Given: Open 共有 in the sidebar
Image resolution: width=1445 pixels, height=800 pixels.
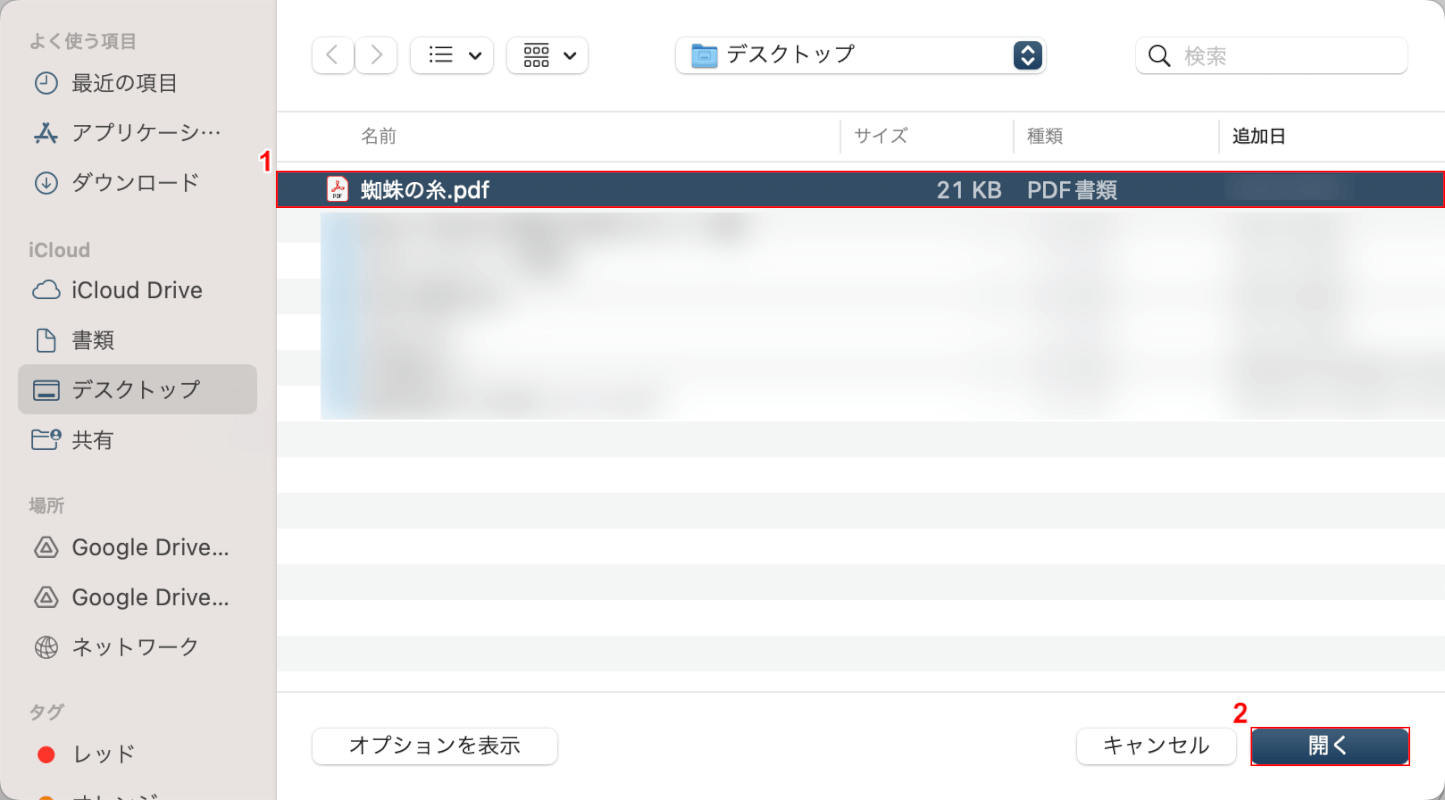Looking at the screenshot, I should tap(137, 439).
